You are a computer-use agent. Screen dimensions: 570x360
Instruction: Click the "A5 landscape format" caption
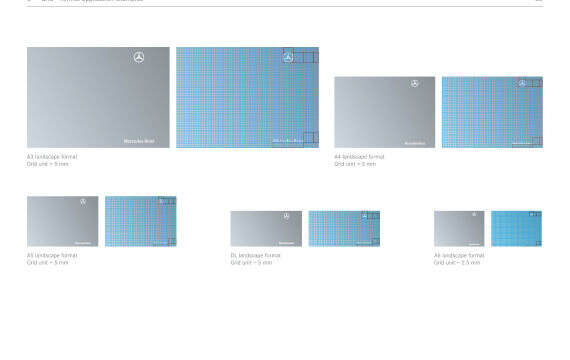52,255
